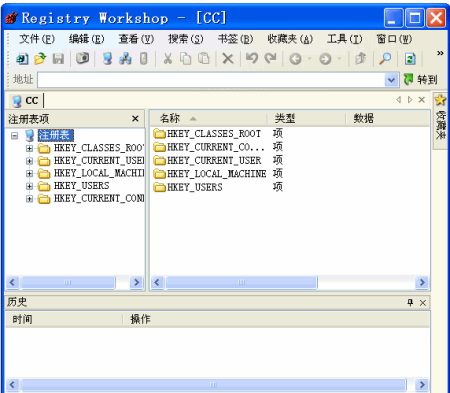Click the Undo arrow icon
The image size is (450, 393).
[252, 59]
